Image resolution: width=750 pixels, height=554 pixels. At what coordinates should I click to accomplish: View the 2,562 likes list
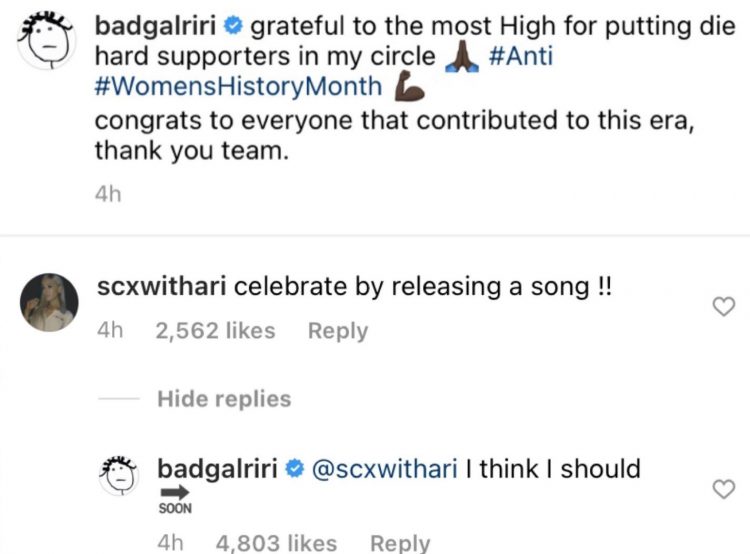pos(216,331)
